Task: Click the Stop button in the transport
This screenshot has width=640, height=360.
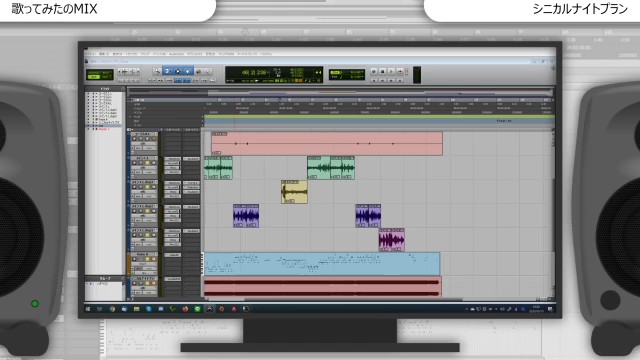Action: (382, 71)
